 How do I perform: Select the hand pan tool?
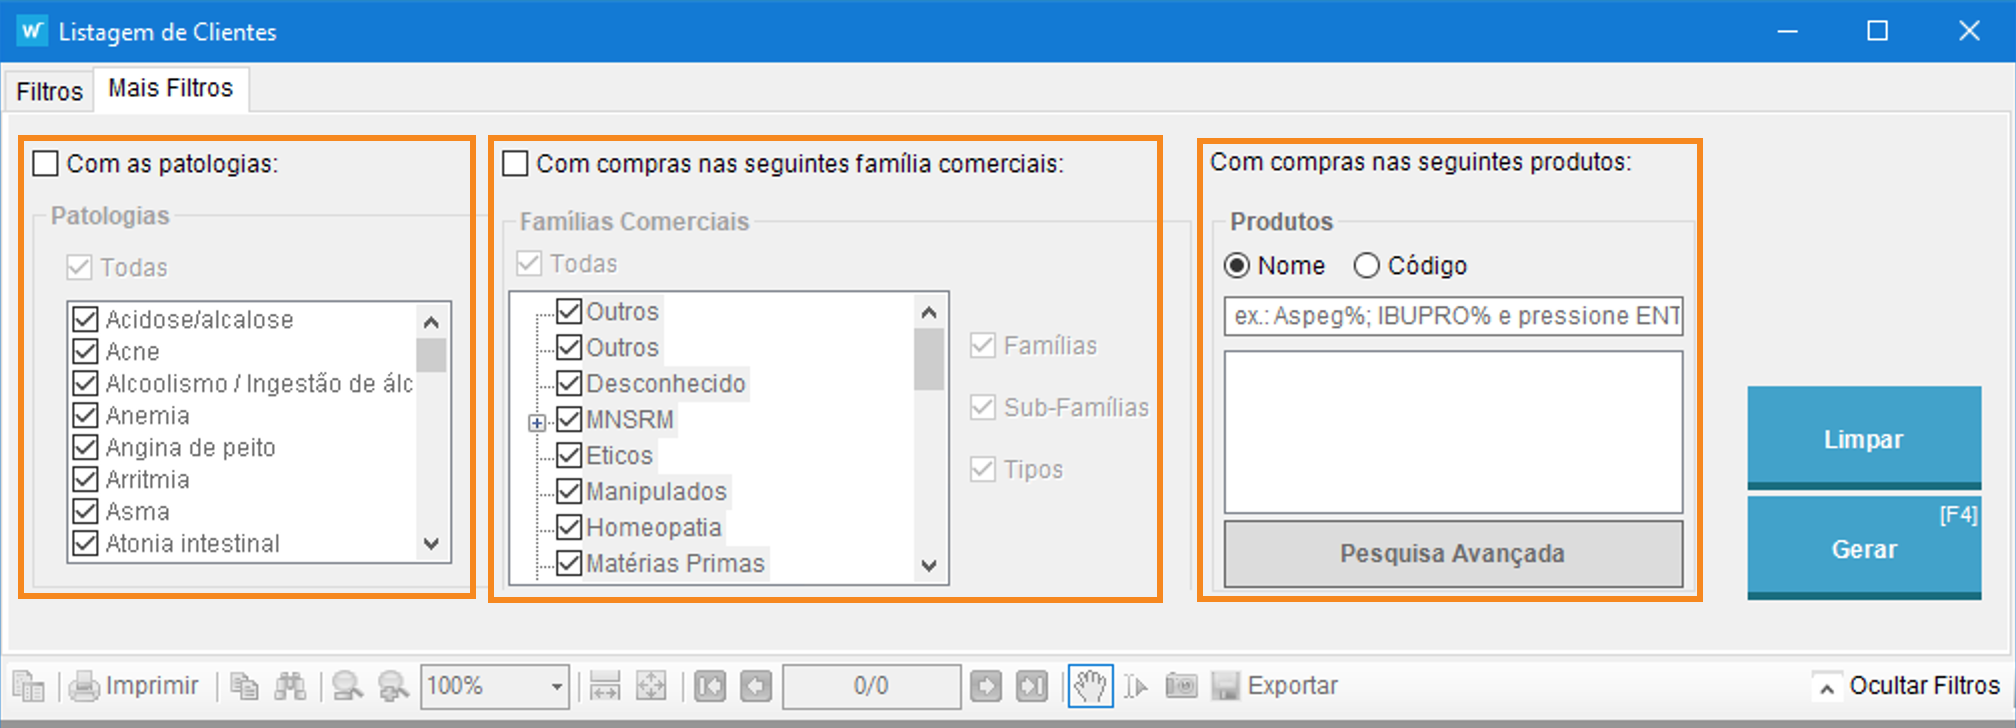[x=1090, y=686]
